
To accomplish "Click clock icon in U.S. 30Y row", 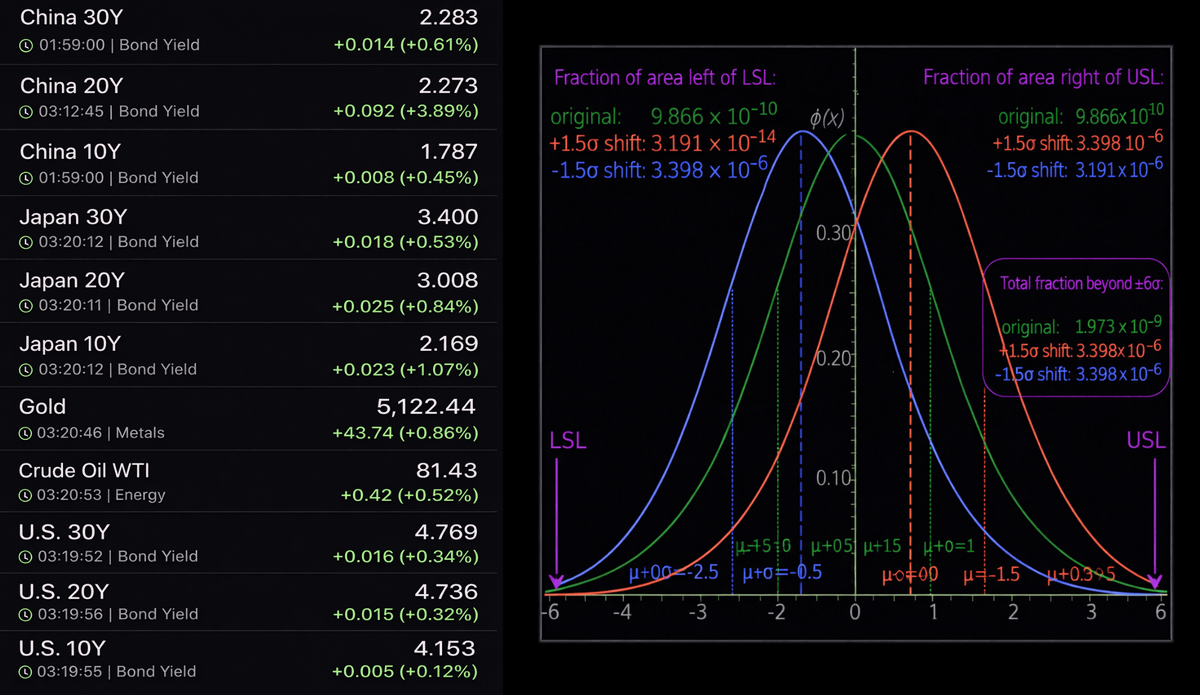I will (x=25, y=556).
